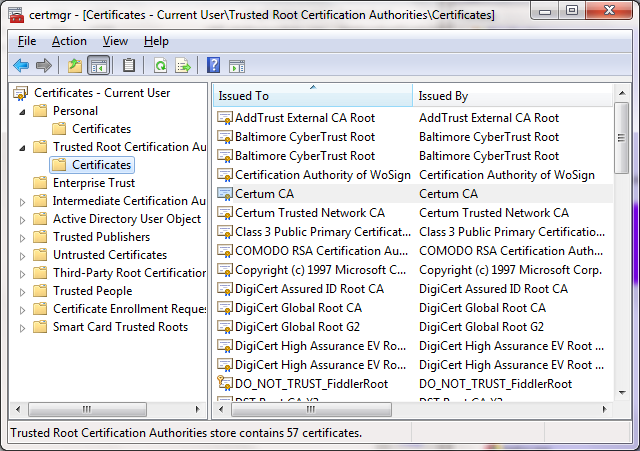Click the Active Directory User Object folder icon
The image size is (640, 451).
coord(40,219)
